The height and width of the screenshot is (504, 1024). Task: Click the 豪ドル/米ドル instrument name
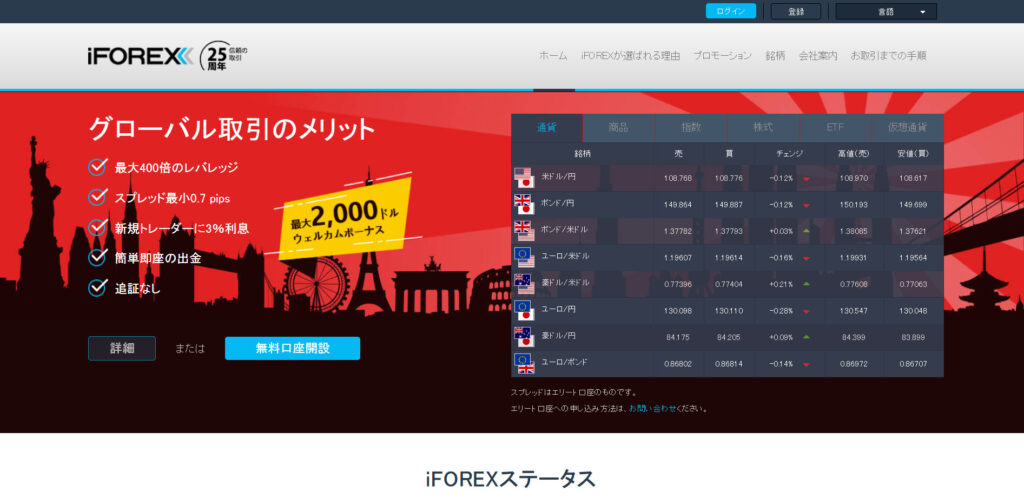tap(565, 283)
